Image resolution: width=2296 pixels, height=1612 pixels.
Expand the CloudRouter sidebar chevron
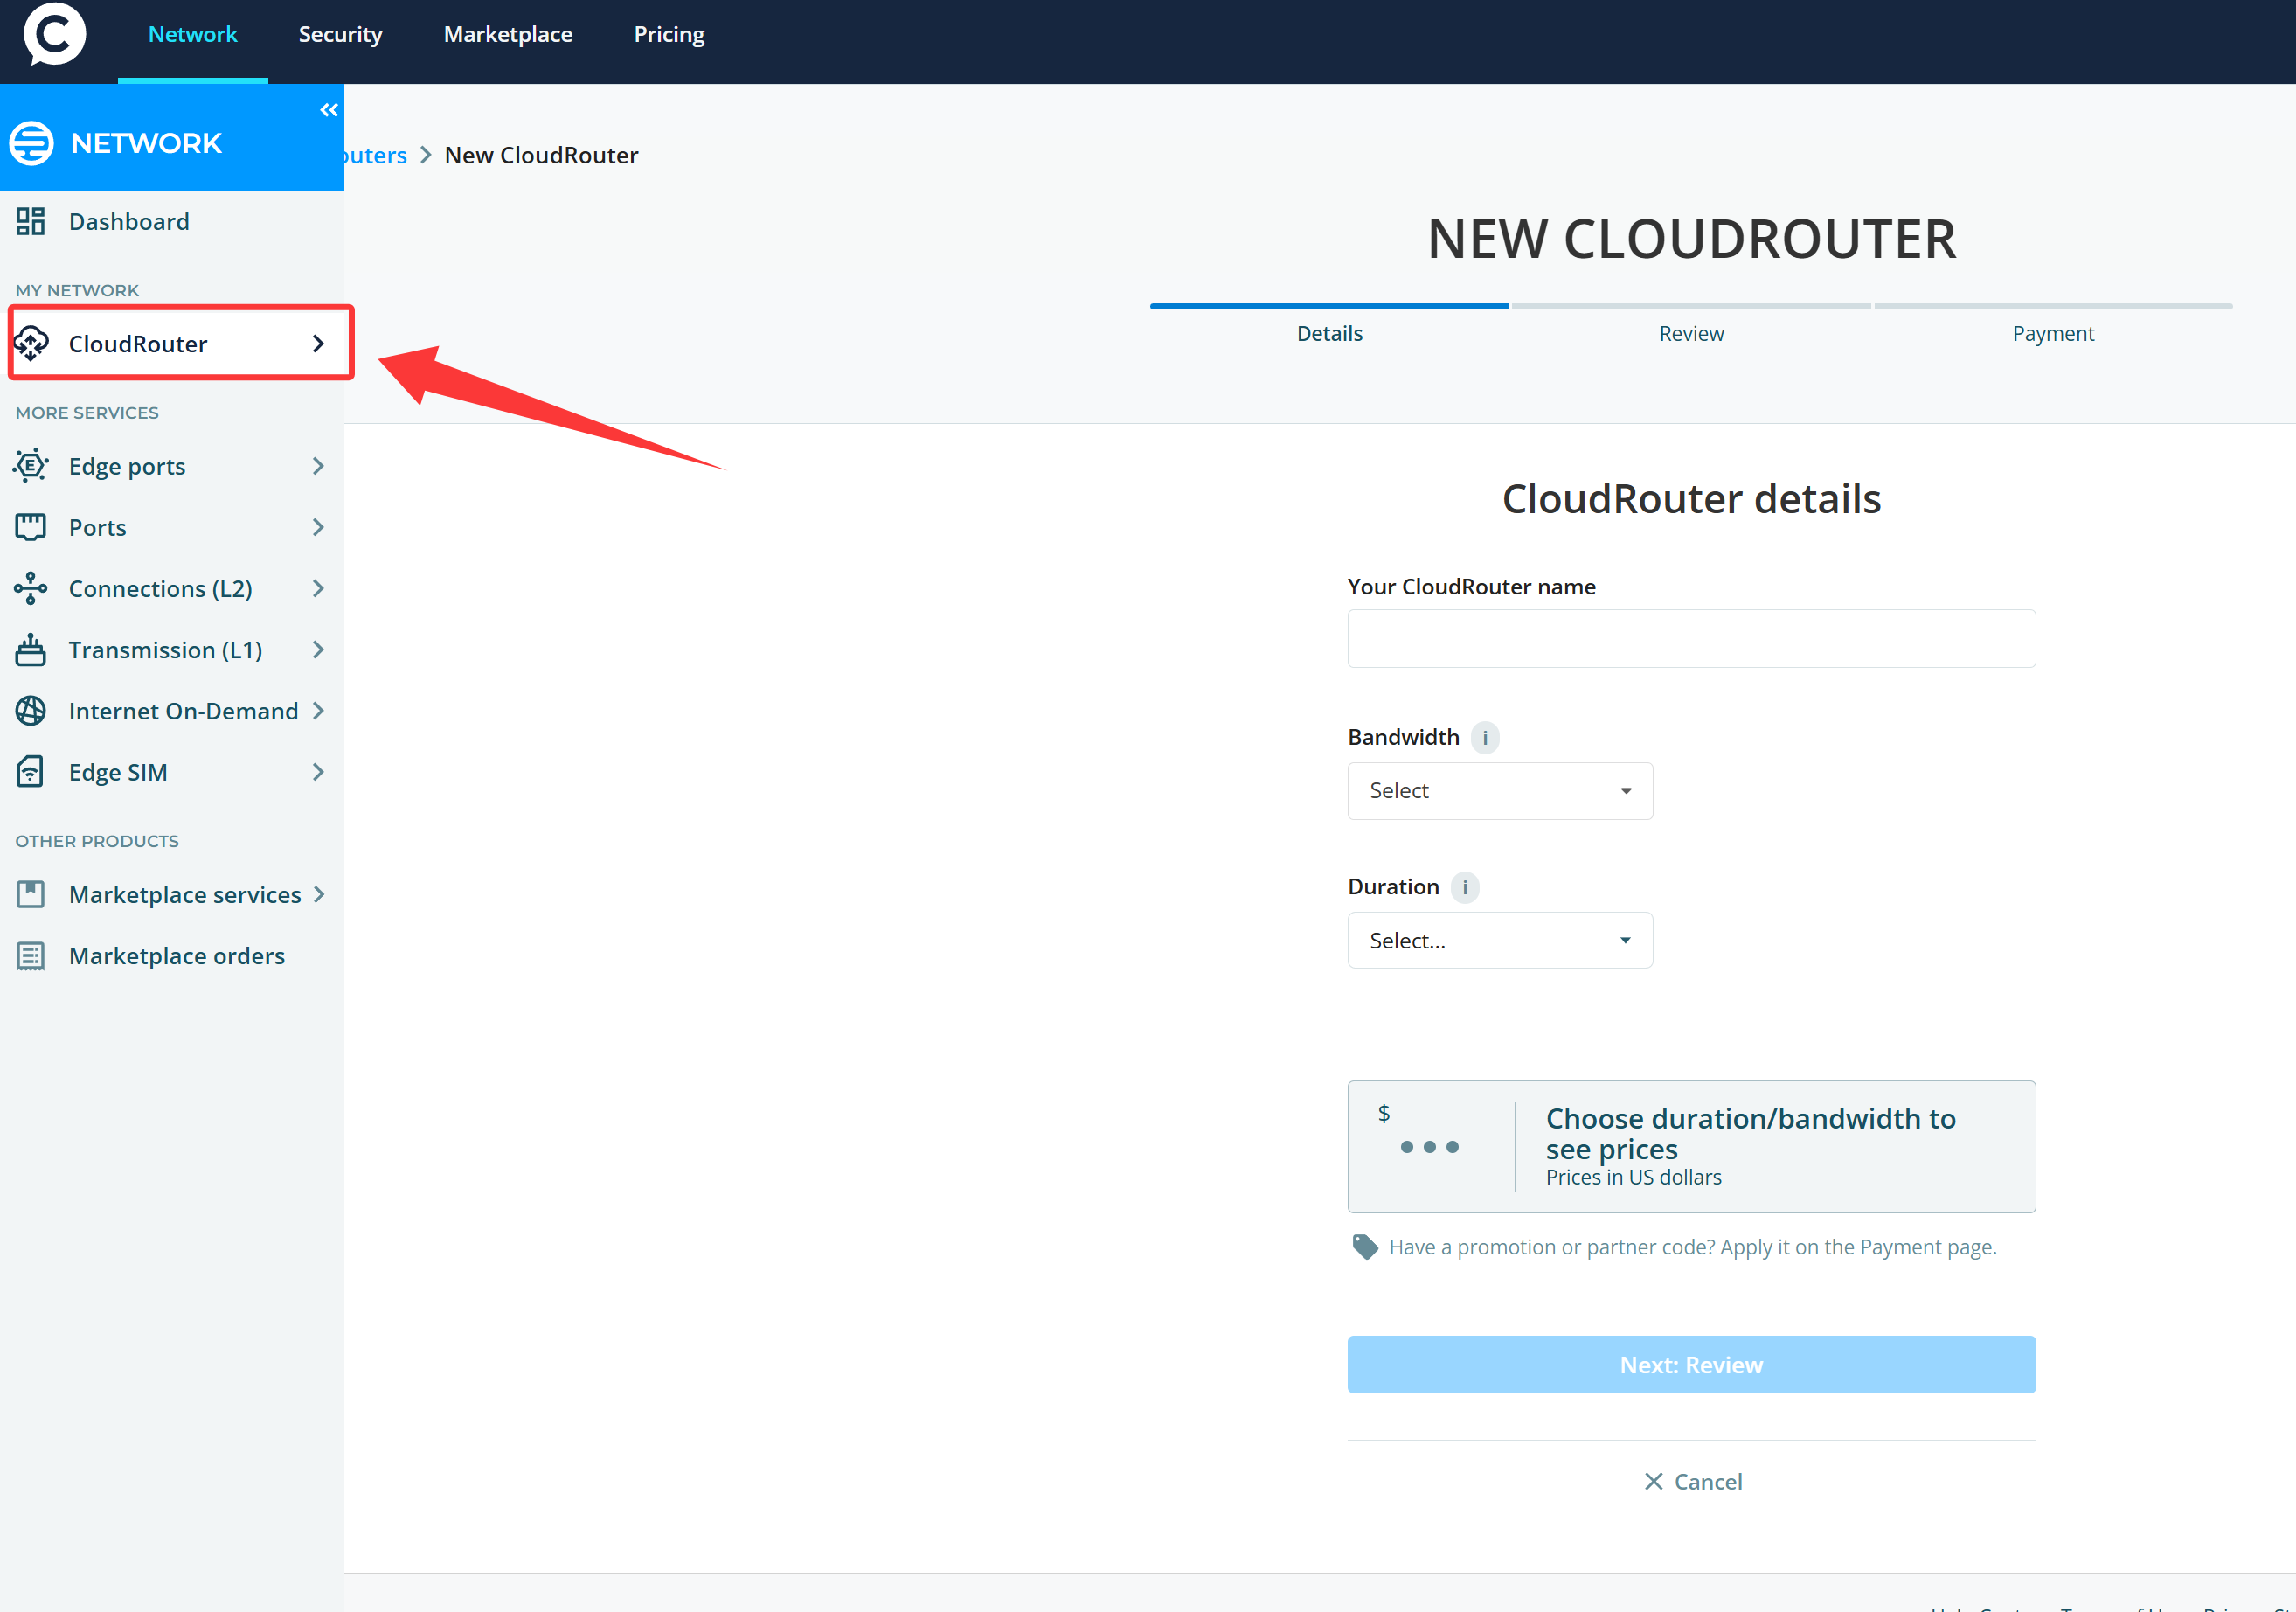tap(318, 344)
